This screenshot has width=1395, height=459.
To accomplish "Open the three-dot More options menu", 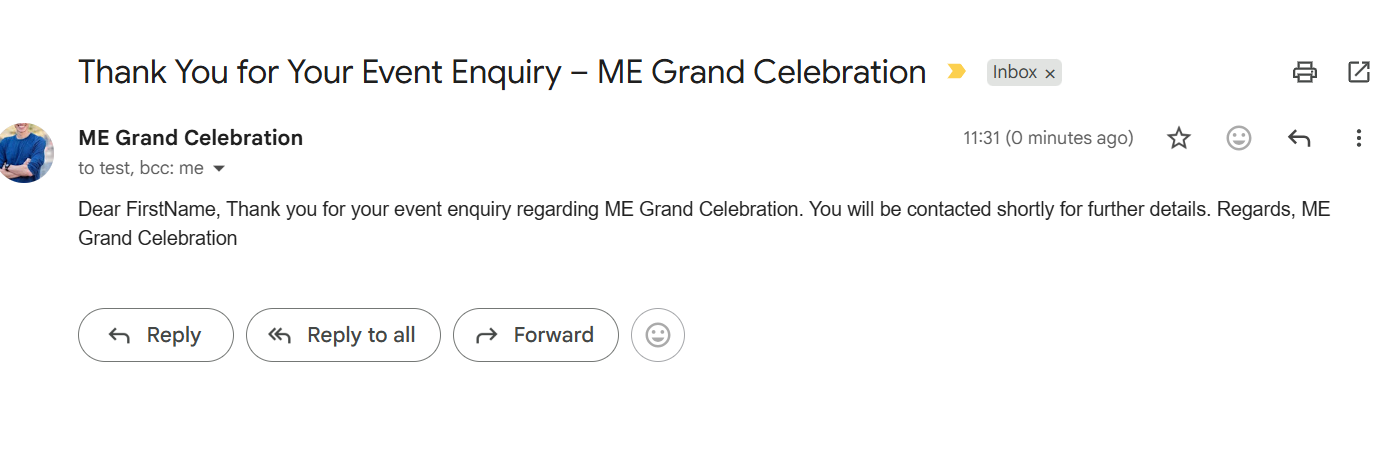I will click(x=1358, y=139).
